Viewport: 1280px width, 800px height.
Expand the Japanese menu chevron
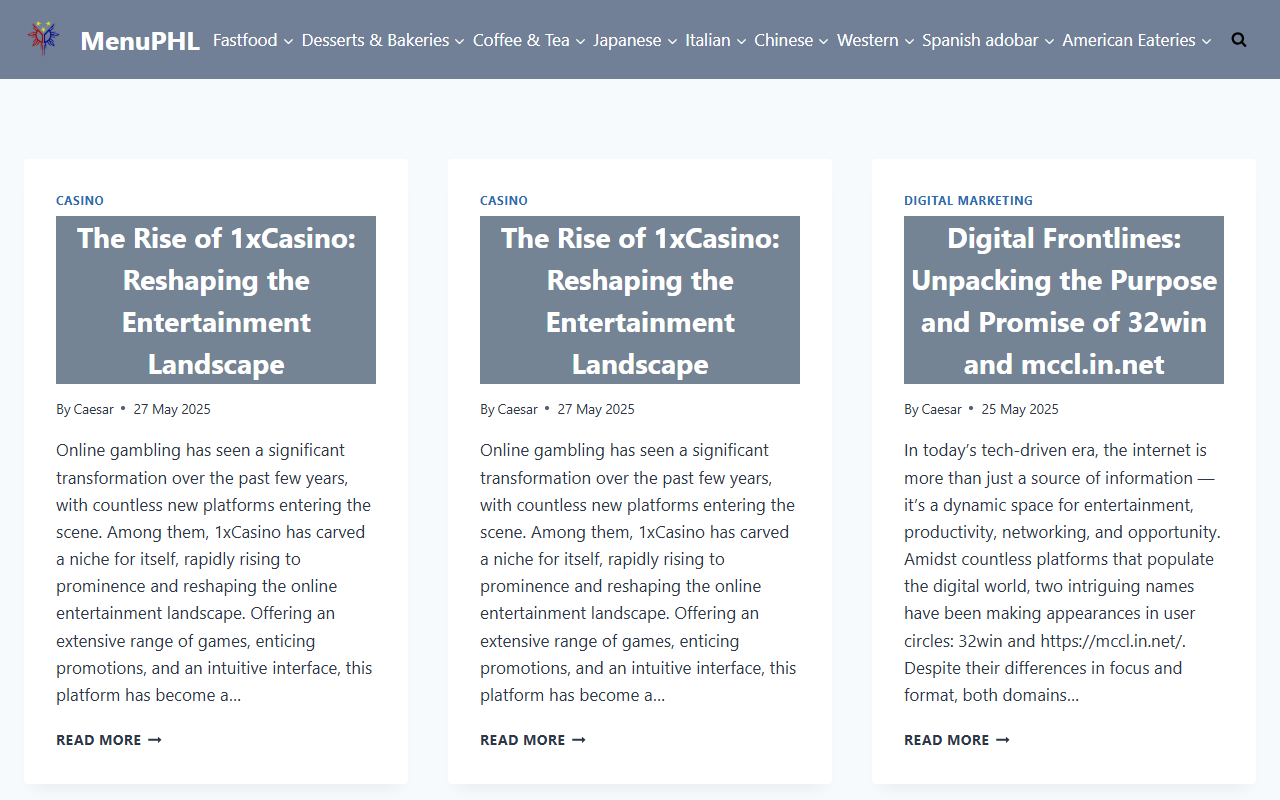672,41
